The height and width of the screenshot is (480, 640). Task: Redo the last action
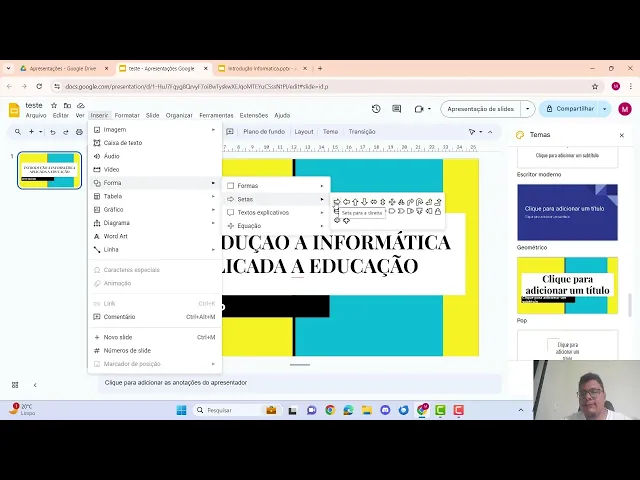(66, 132)
